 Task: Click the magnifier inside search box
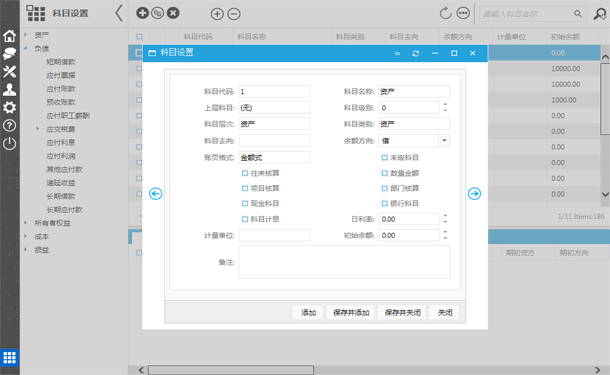click(x=578, y=14)
